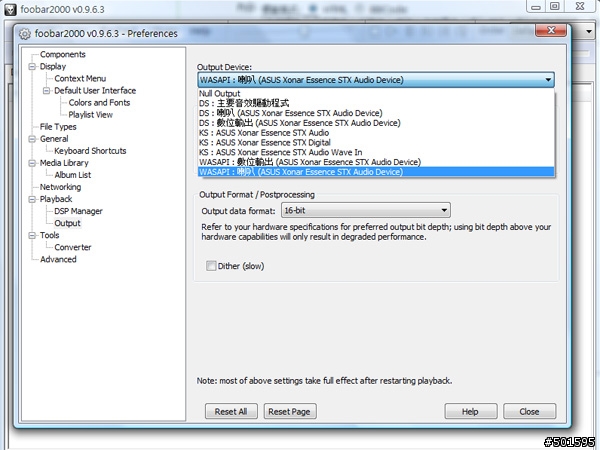This screenshot has width=600, height=450.
Task: Select KS : ASUS Xonar Essence STX Digital
Action: (x=376, y=142)
